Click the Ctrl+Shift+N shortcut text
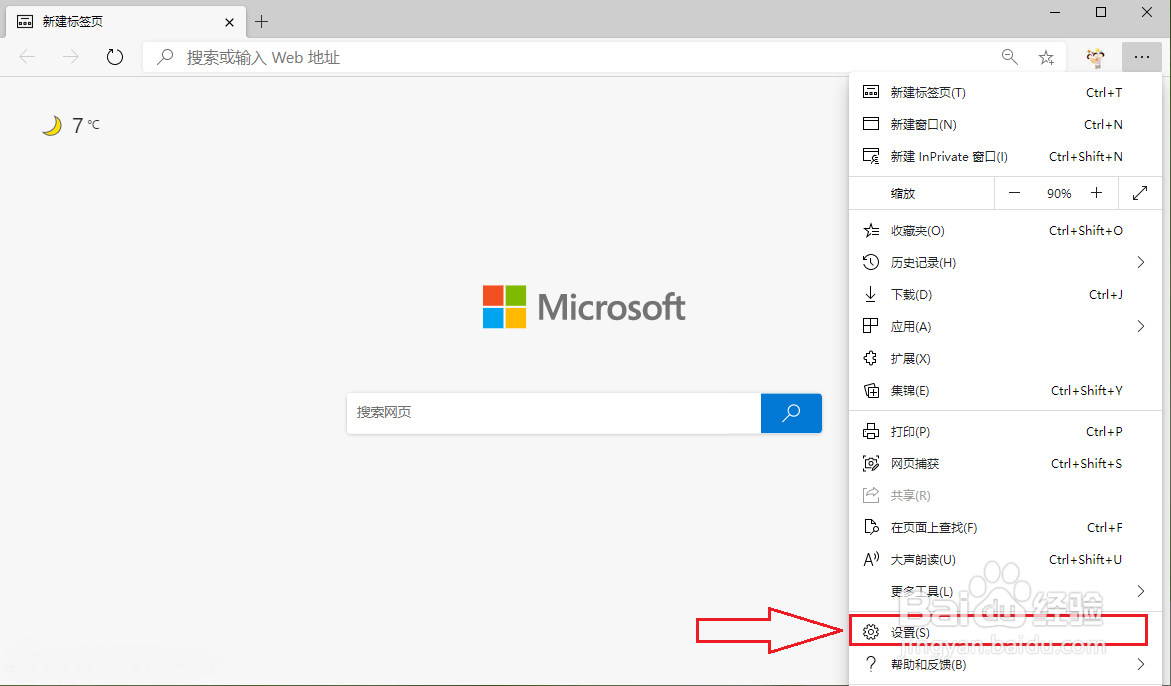The height and width of the screenshot is (686, 1171). [x=1085, y=157]
